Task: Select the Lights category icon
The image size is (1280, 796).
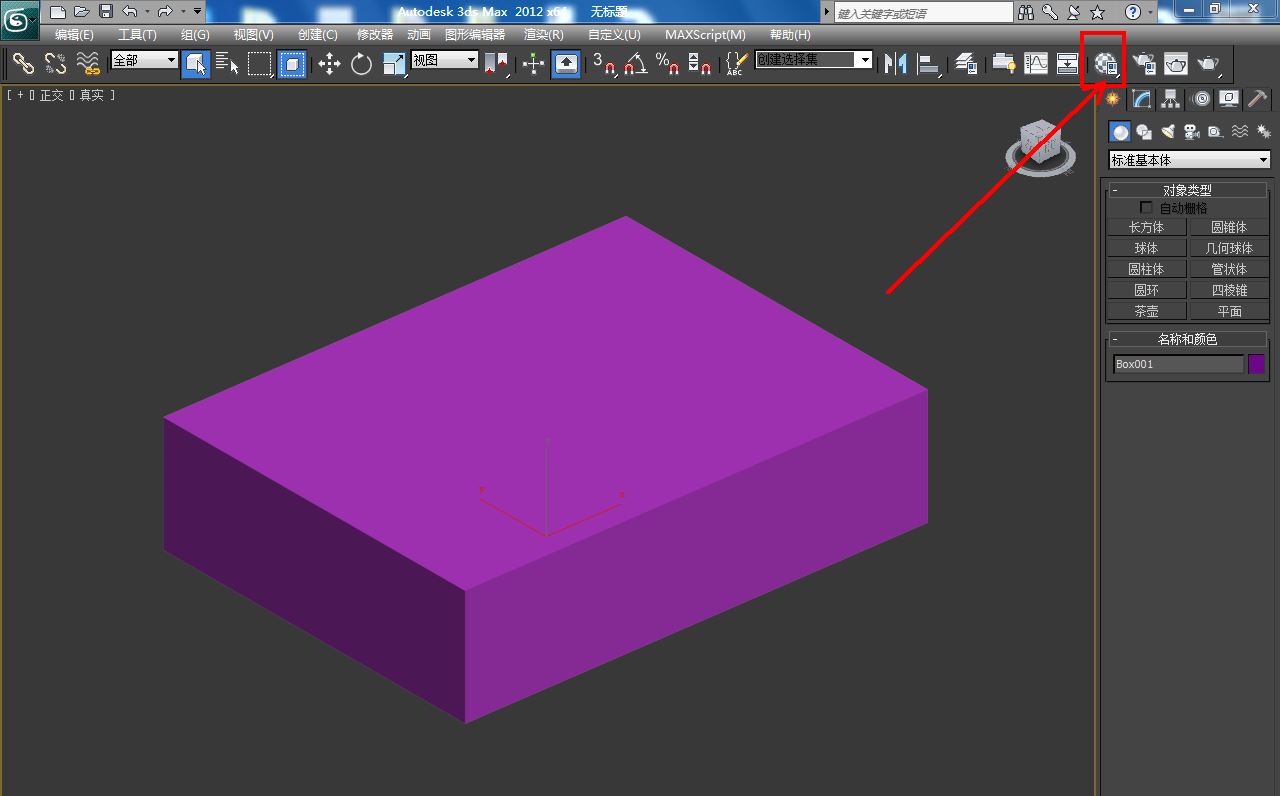Action: tap(1167, 132)
